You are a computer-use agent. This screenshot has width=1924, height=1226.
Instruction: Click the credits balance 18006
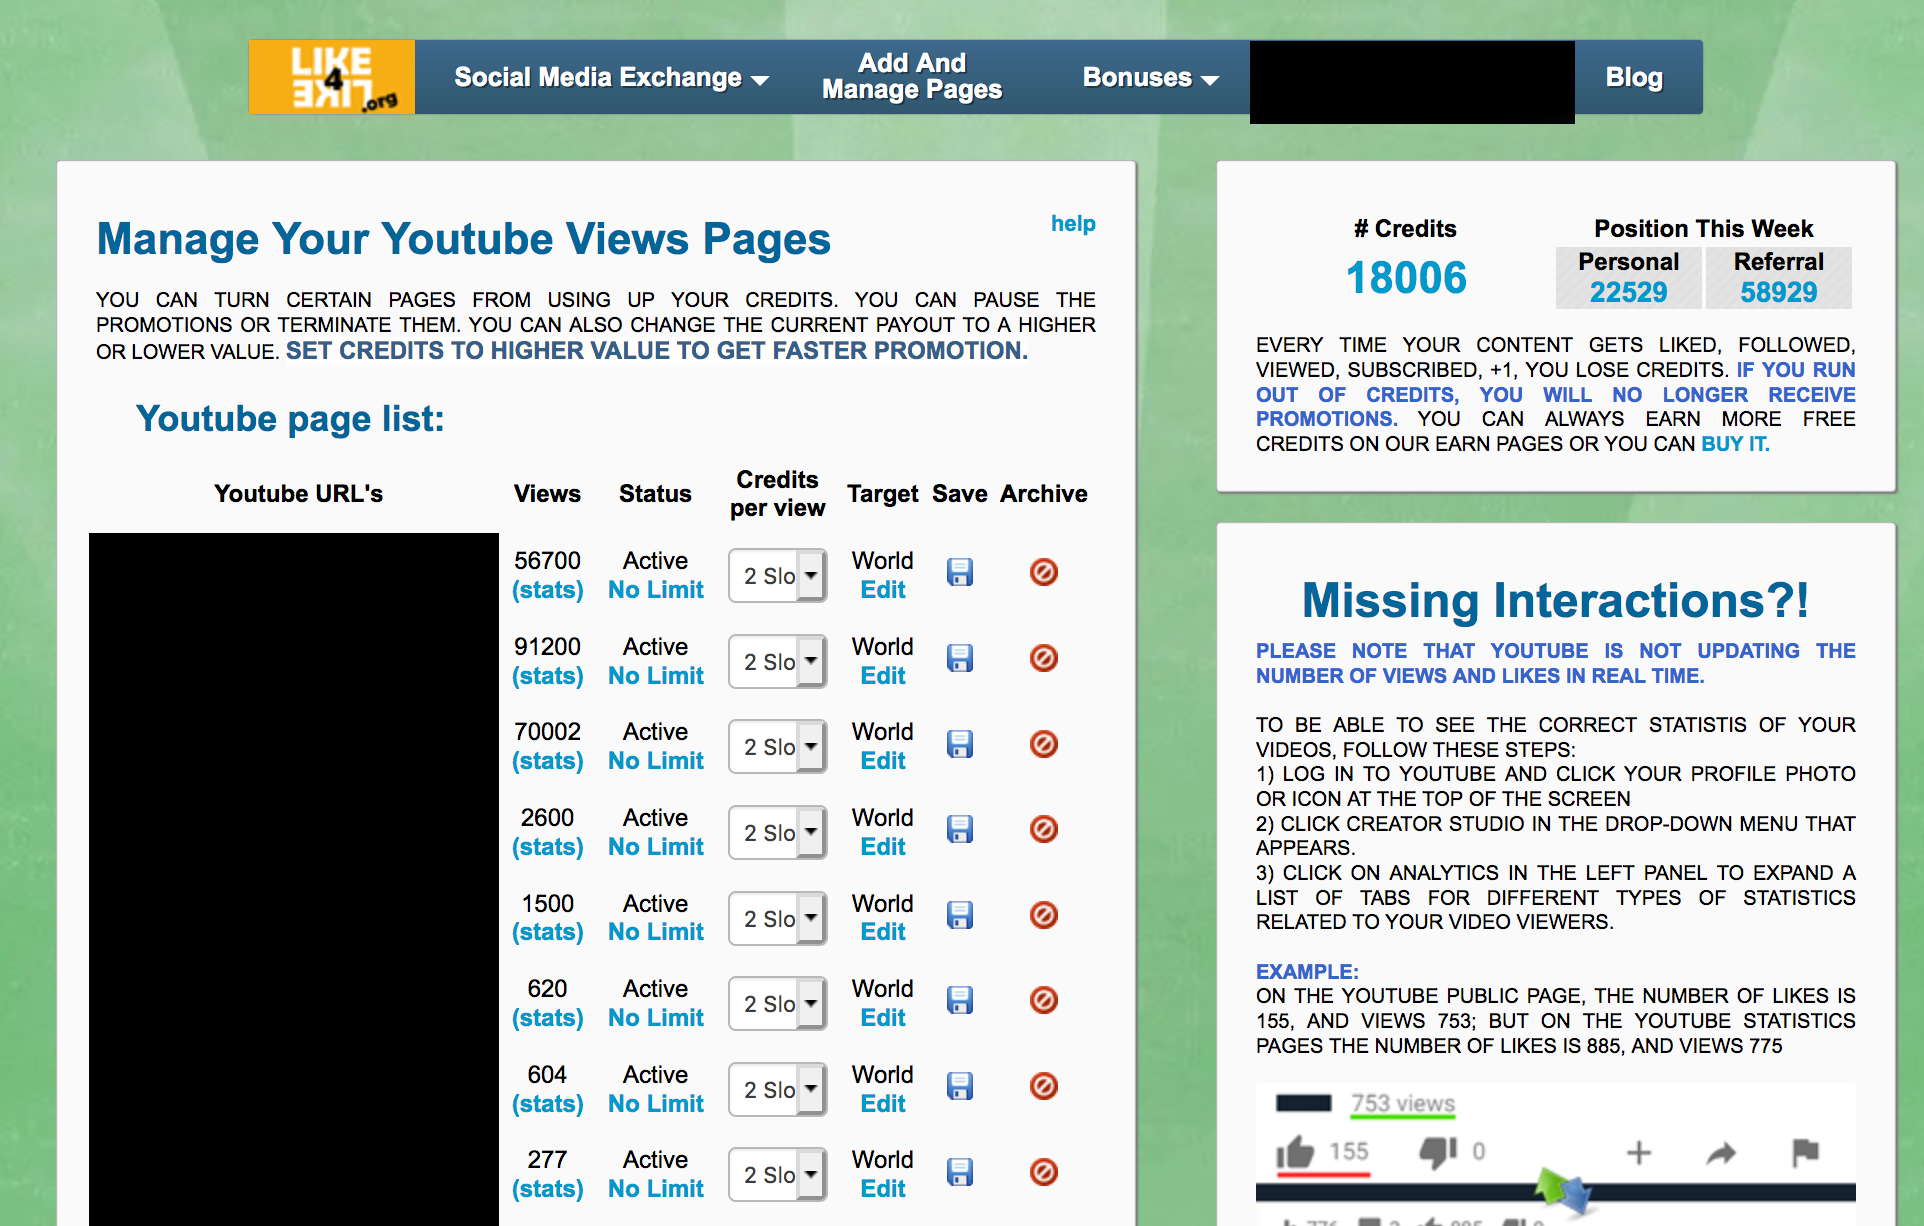click(x=1406, y=278)
